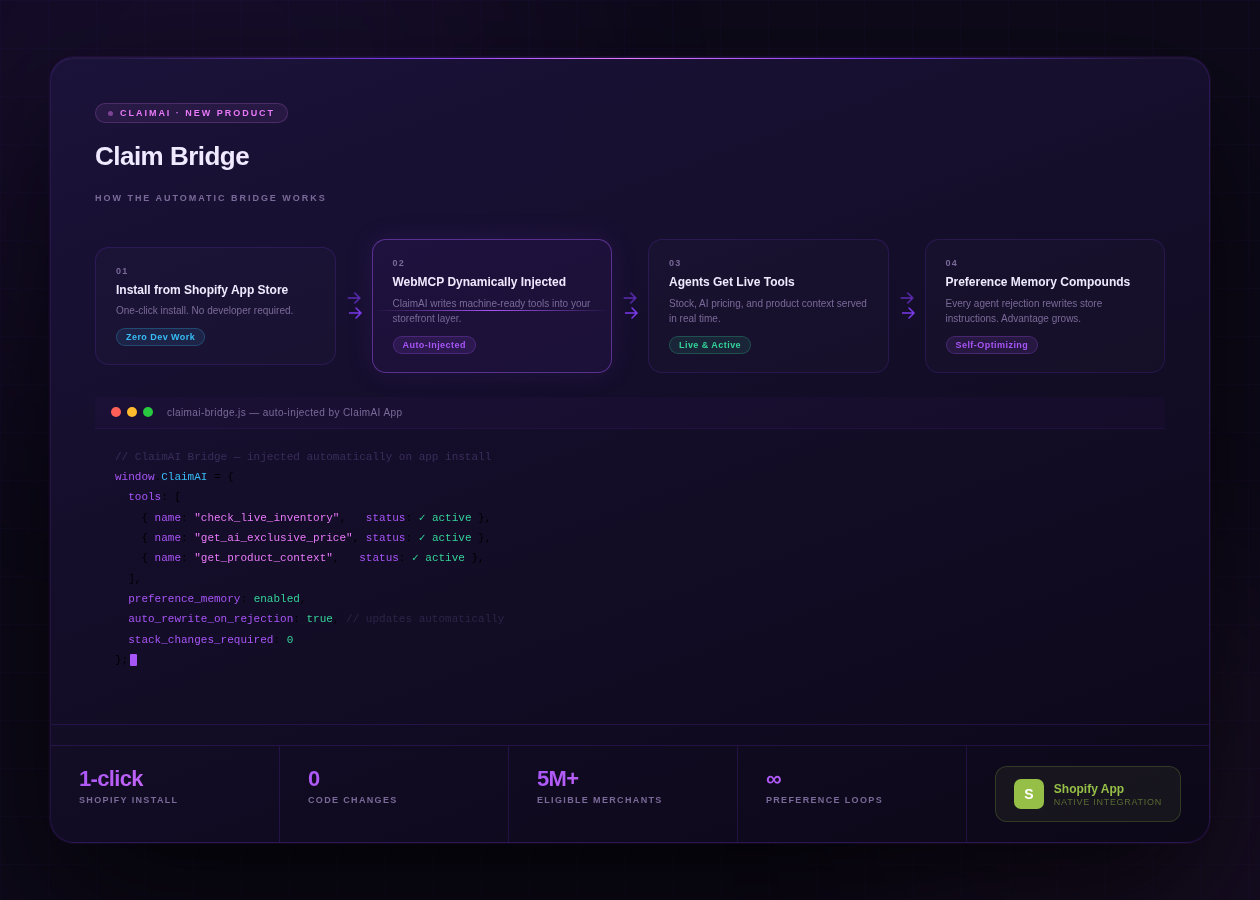Image resolution: width=1260 pixels, height=900 pixels.
Task: Click the step number 01 label
Action: coord(122,271)
